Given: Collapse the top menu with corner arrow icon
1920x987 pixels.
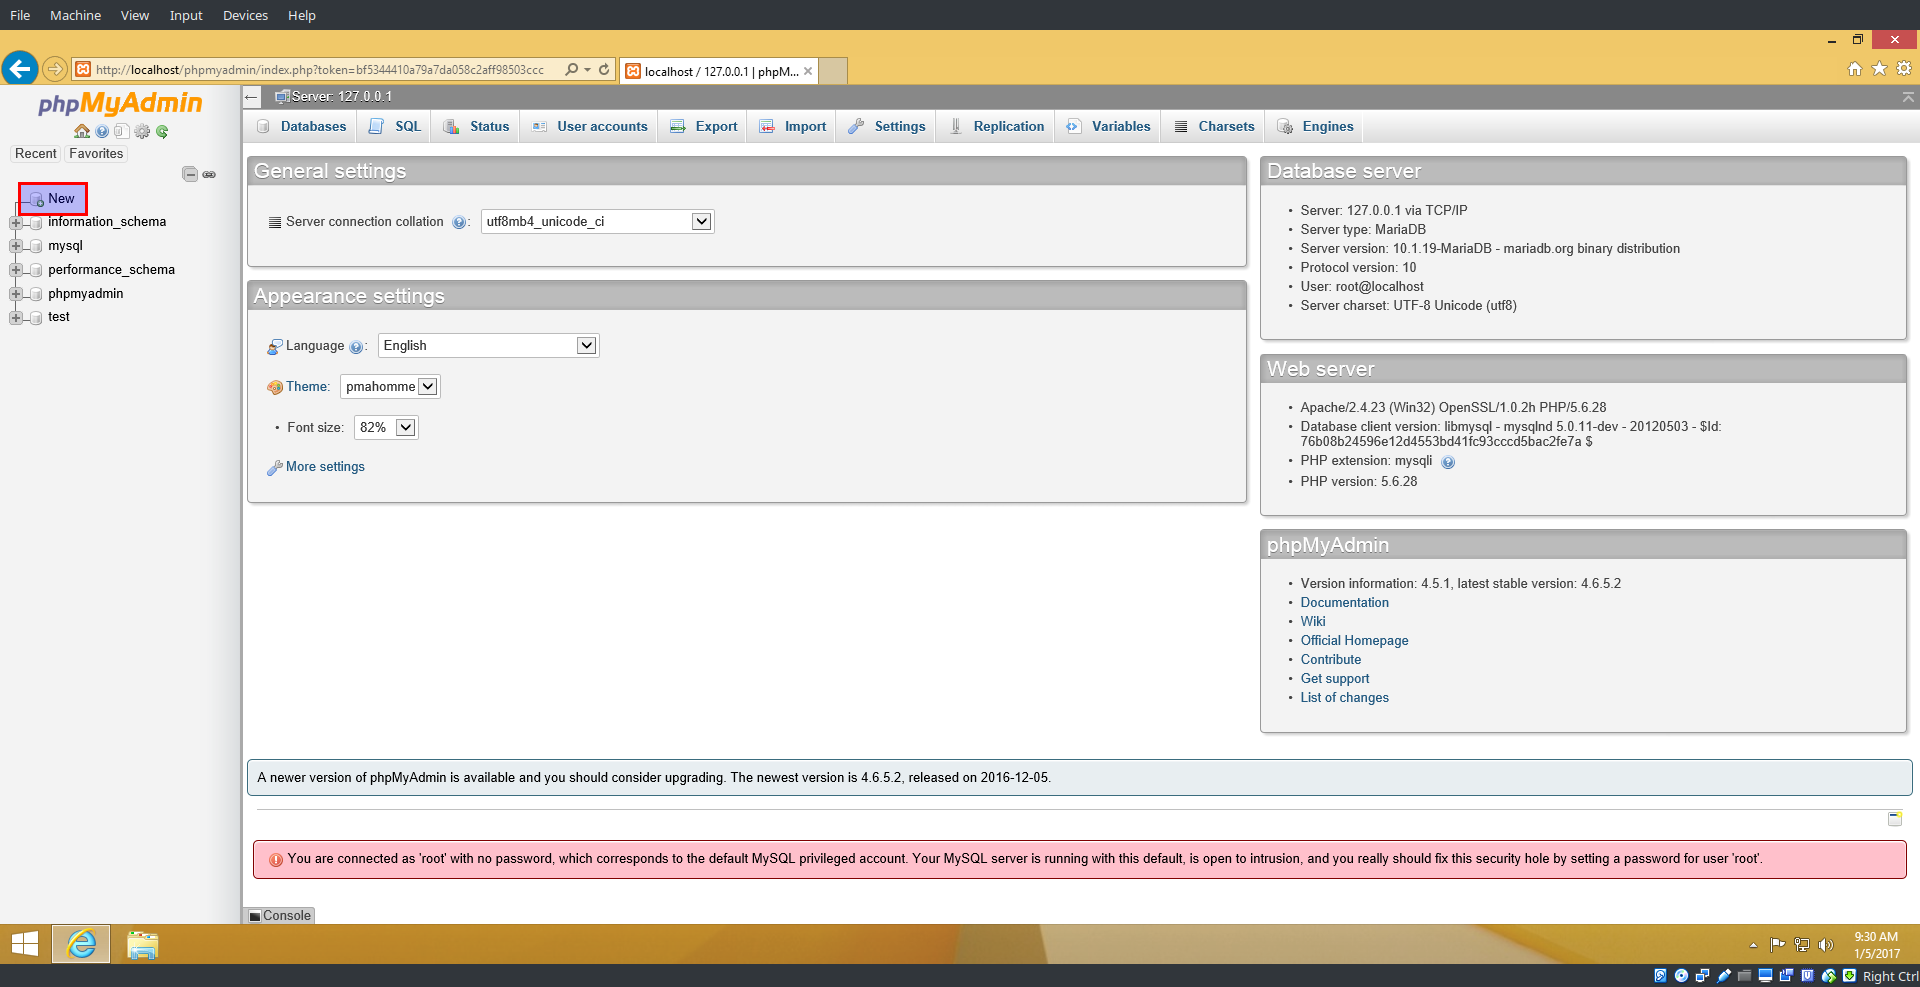Looking at the screenshot, I should coord(1908,97).
